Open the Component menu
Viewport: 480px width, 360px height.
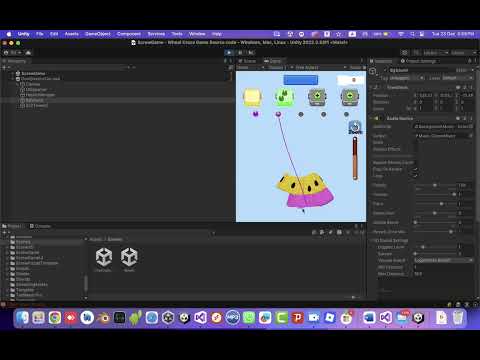click(x=129, y=34)
